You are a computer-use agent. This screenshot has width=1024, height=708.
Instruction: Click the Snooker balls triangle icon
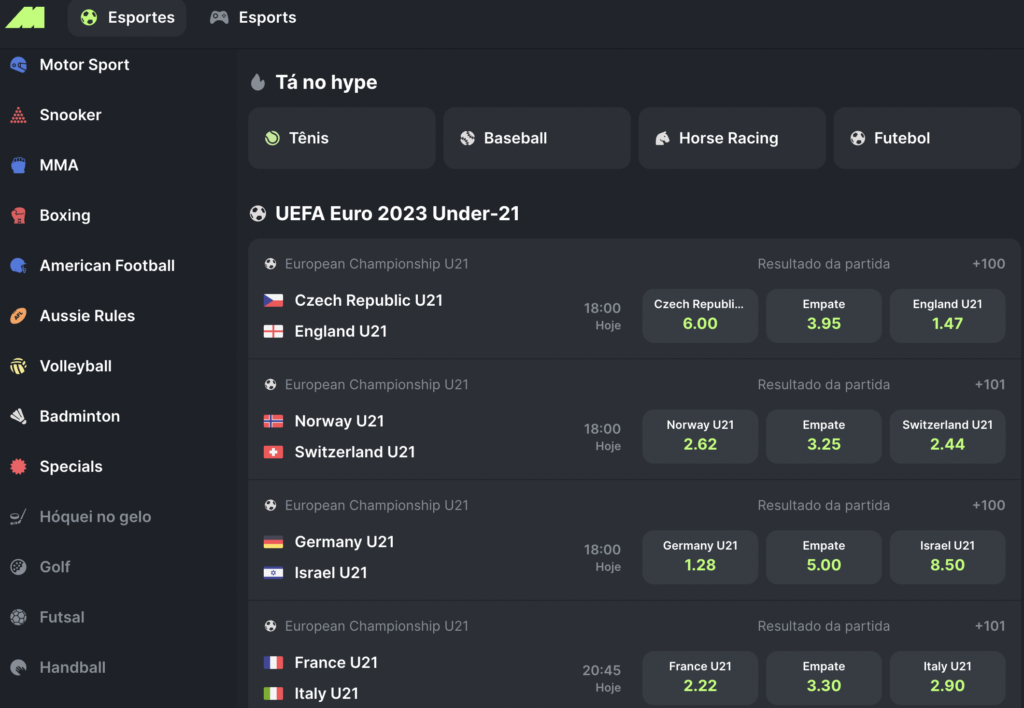18,115
